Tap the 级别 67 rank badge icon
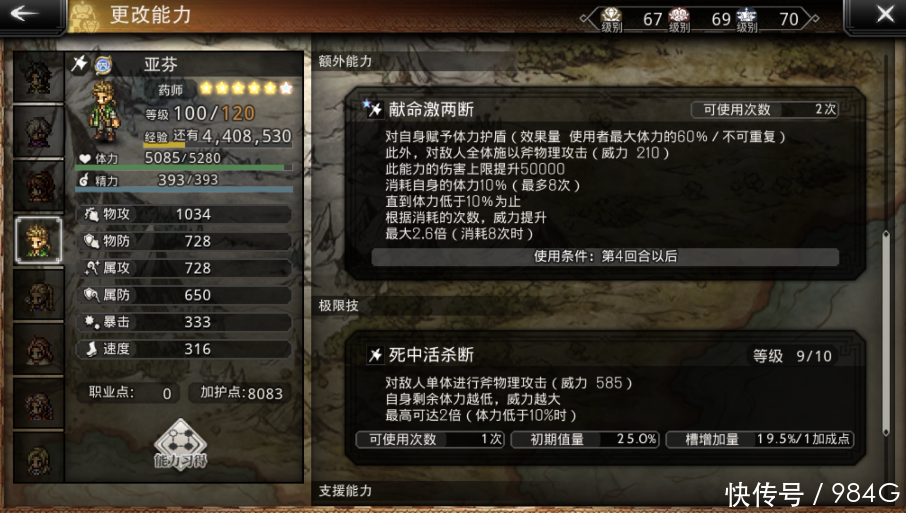906x513 pixels. click(x=611, y=19)
